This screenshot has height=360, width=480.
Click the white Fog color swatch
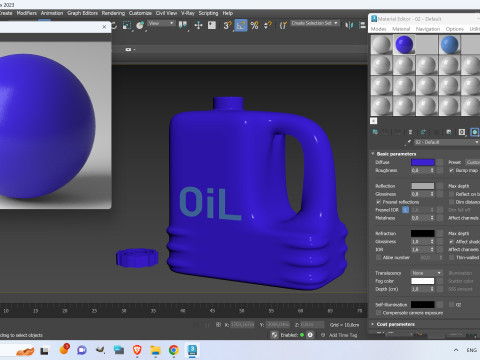(423, 281)
